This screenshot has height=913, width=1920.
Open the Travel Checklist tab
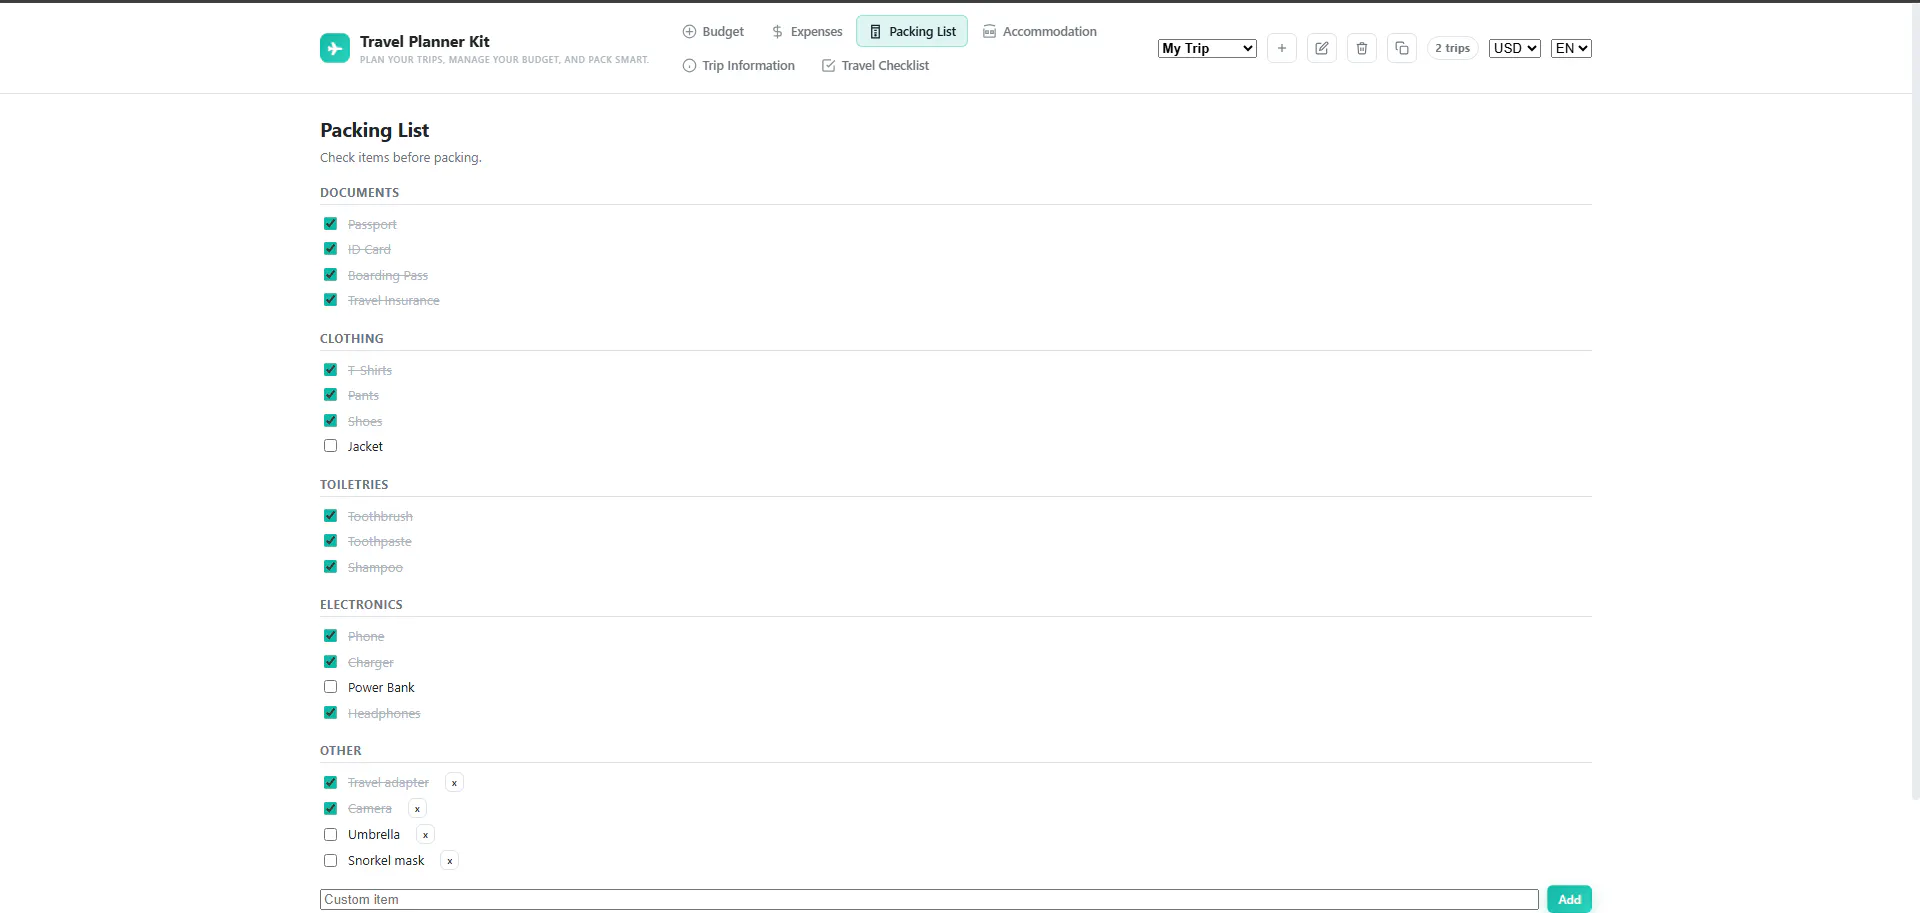(875, 65)
